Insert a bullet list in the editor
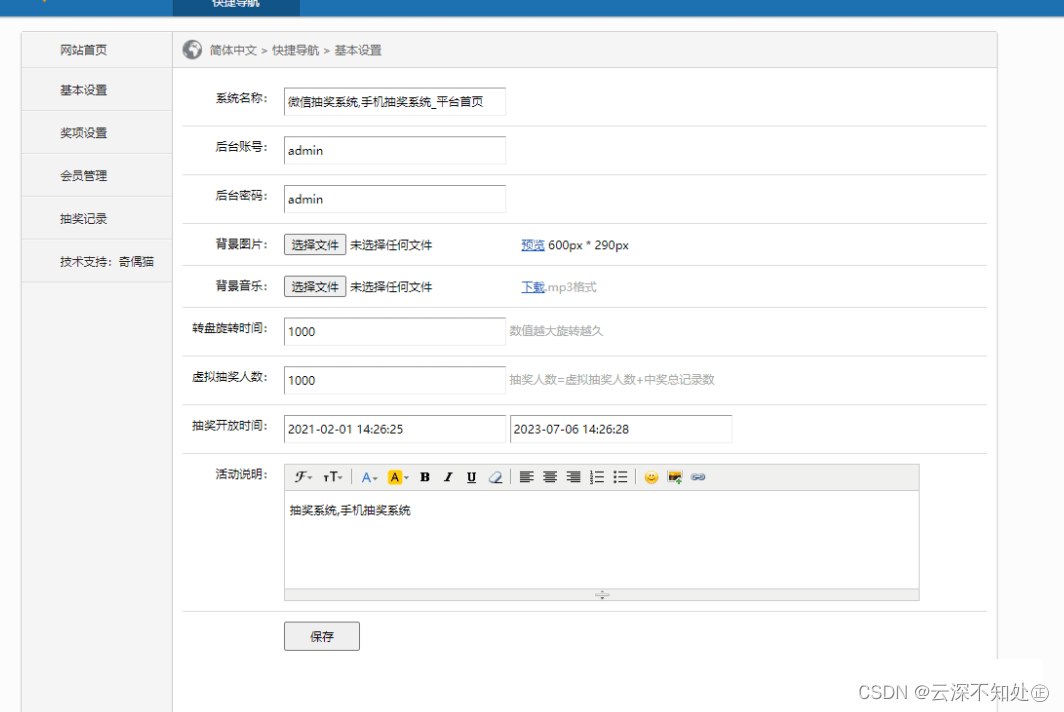Viewport: 1064px width, 712px height. click(x=620, y=477)
